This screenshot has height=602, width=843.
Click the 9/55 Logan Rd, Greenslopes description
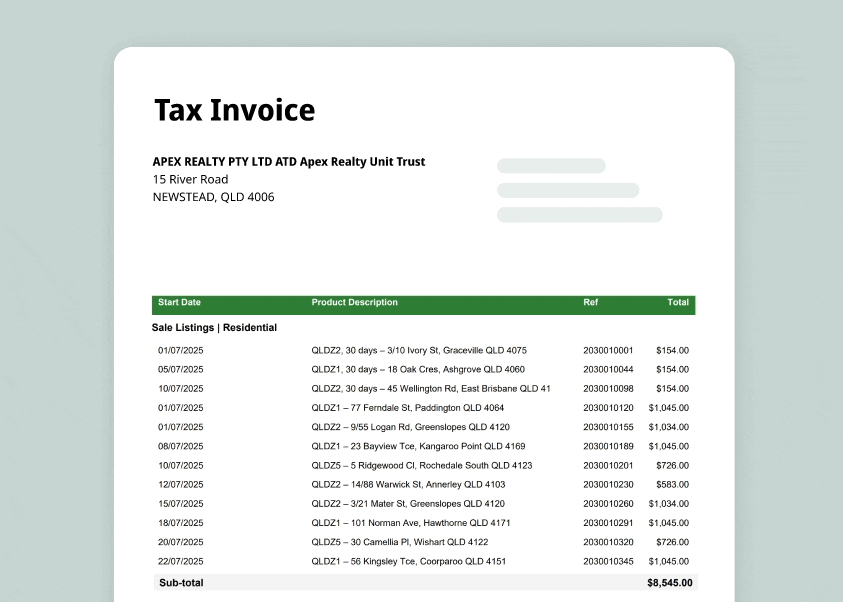410,427
